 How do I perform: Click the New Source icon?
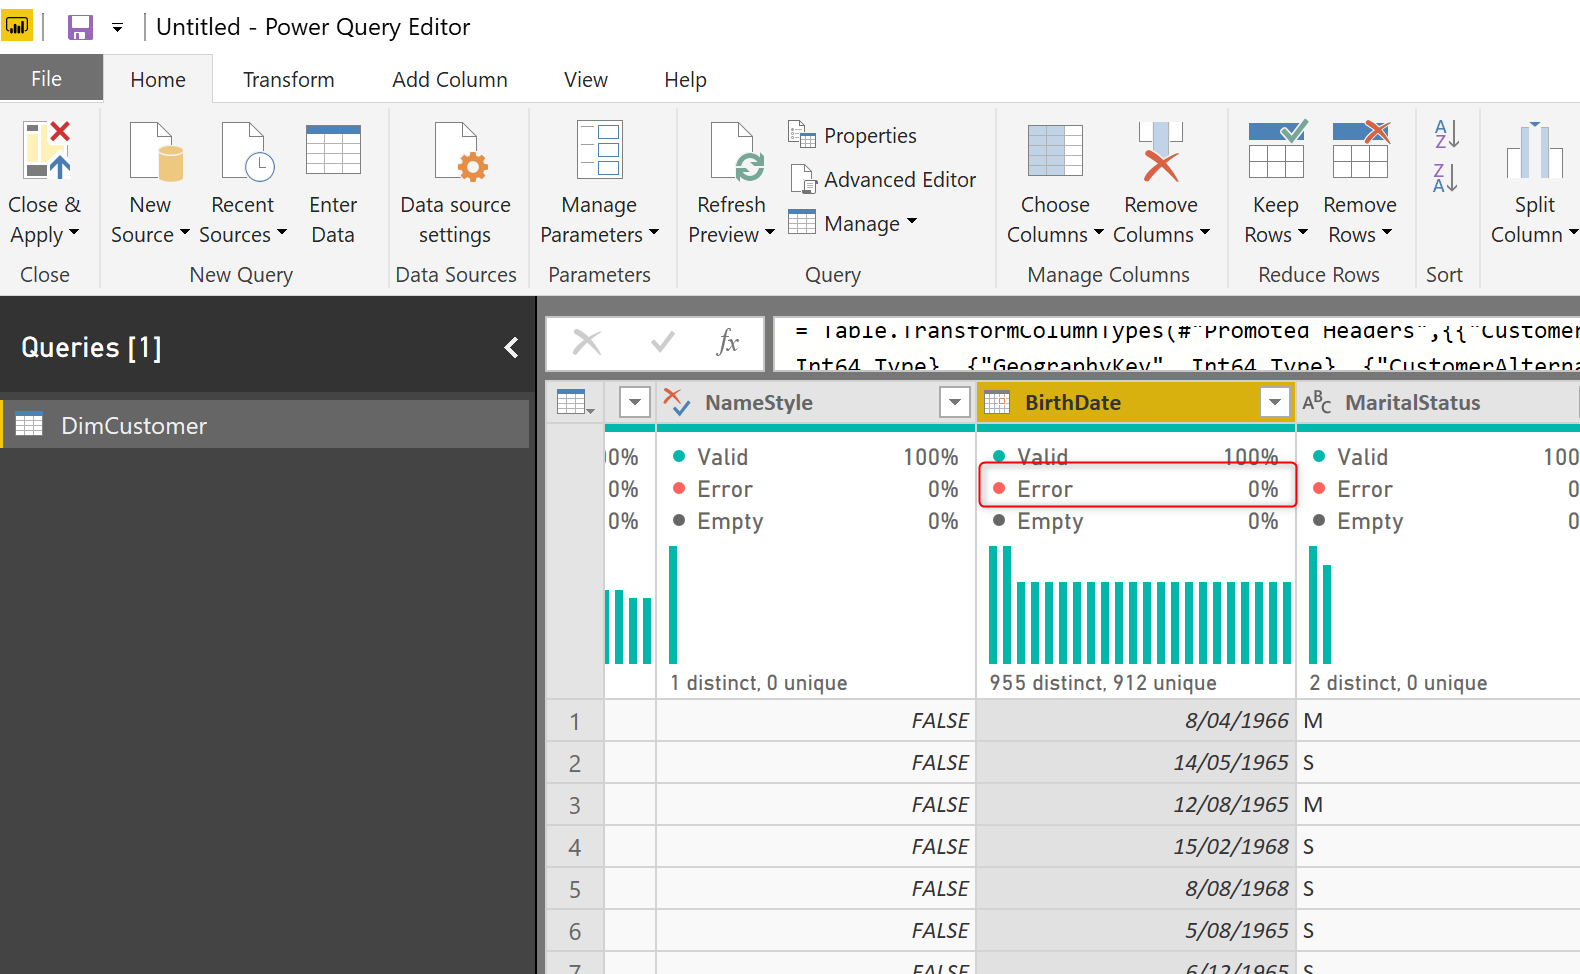pos(157,152)
